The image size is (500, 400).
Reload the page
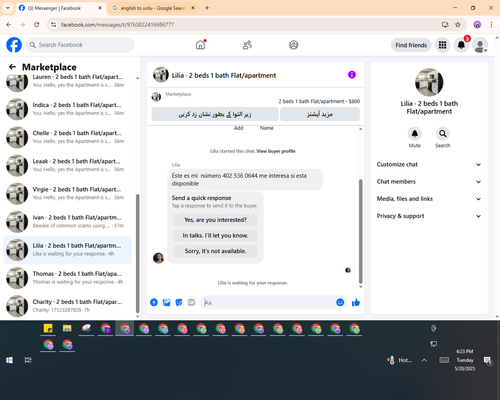tap(37, 25)
